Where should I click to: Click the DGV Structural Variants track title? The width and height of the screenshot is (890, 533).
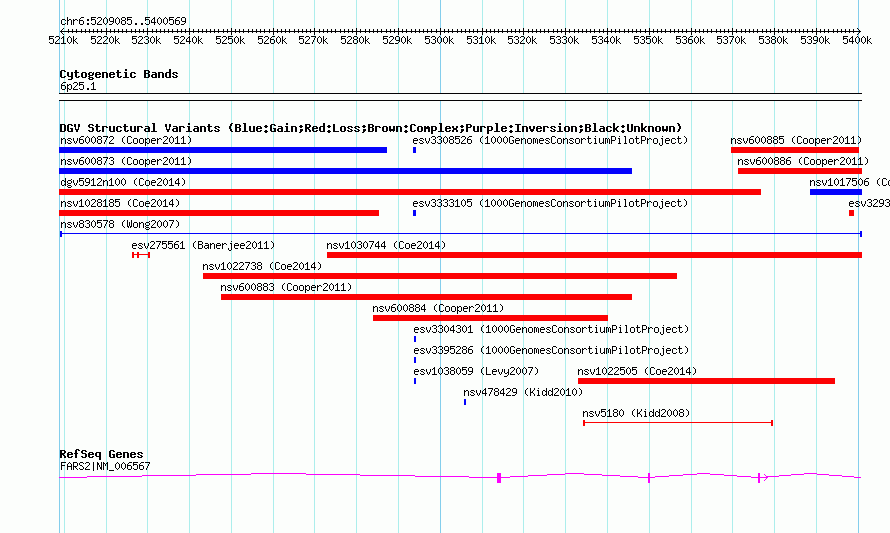[370, 128]
